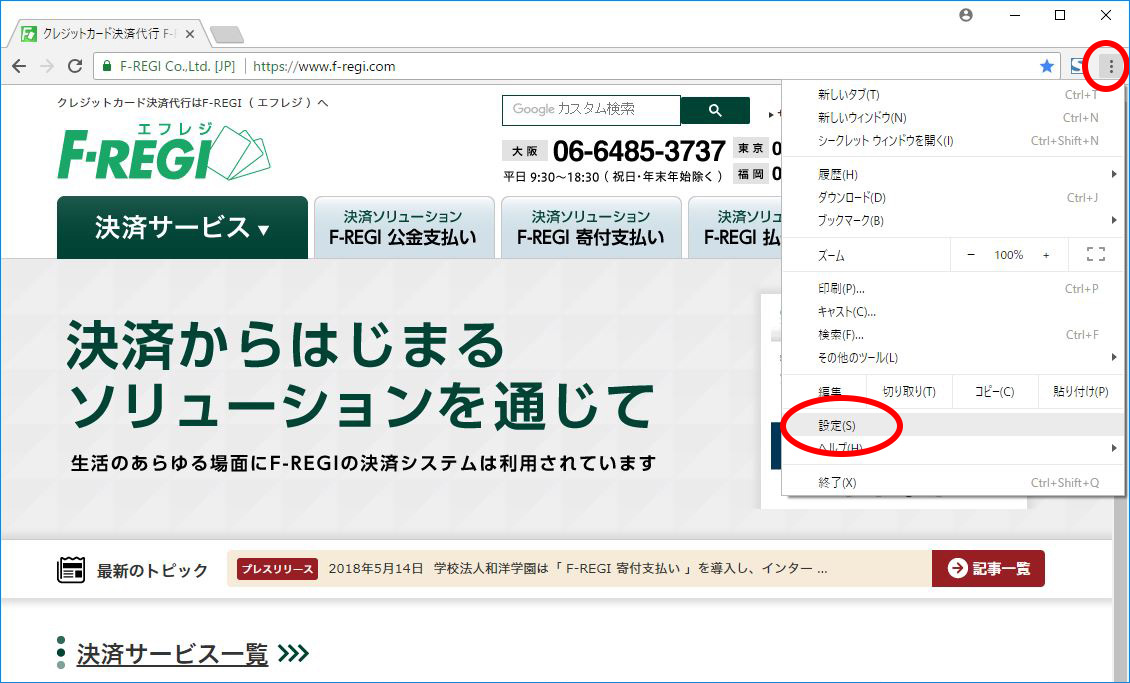
Task: Click the user profile icon in the title bar
Action: point(966,15)
